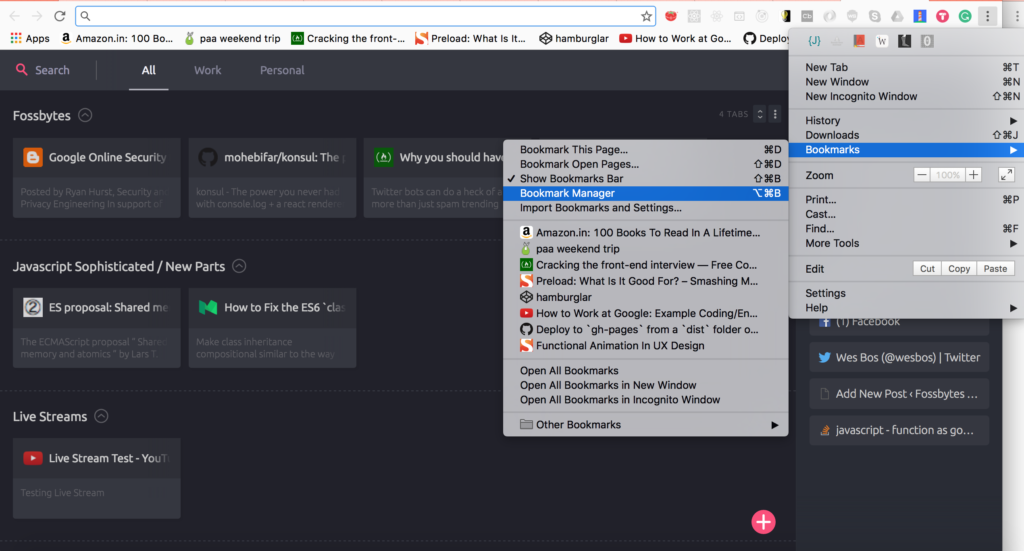Image resolution: width=1024 pixels, height=551 pixels.
Task: Open Live Stream Test YouTube card
Action: pyautogui.click(x=97, y=478)
